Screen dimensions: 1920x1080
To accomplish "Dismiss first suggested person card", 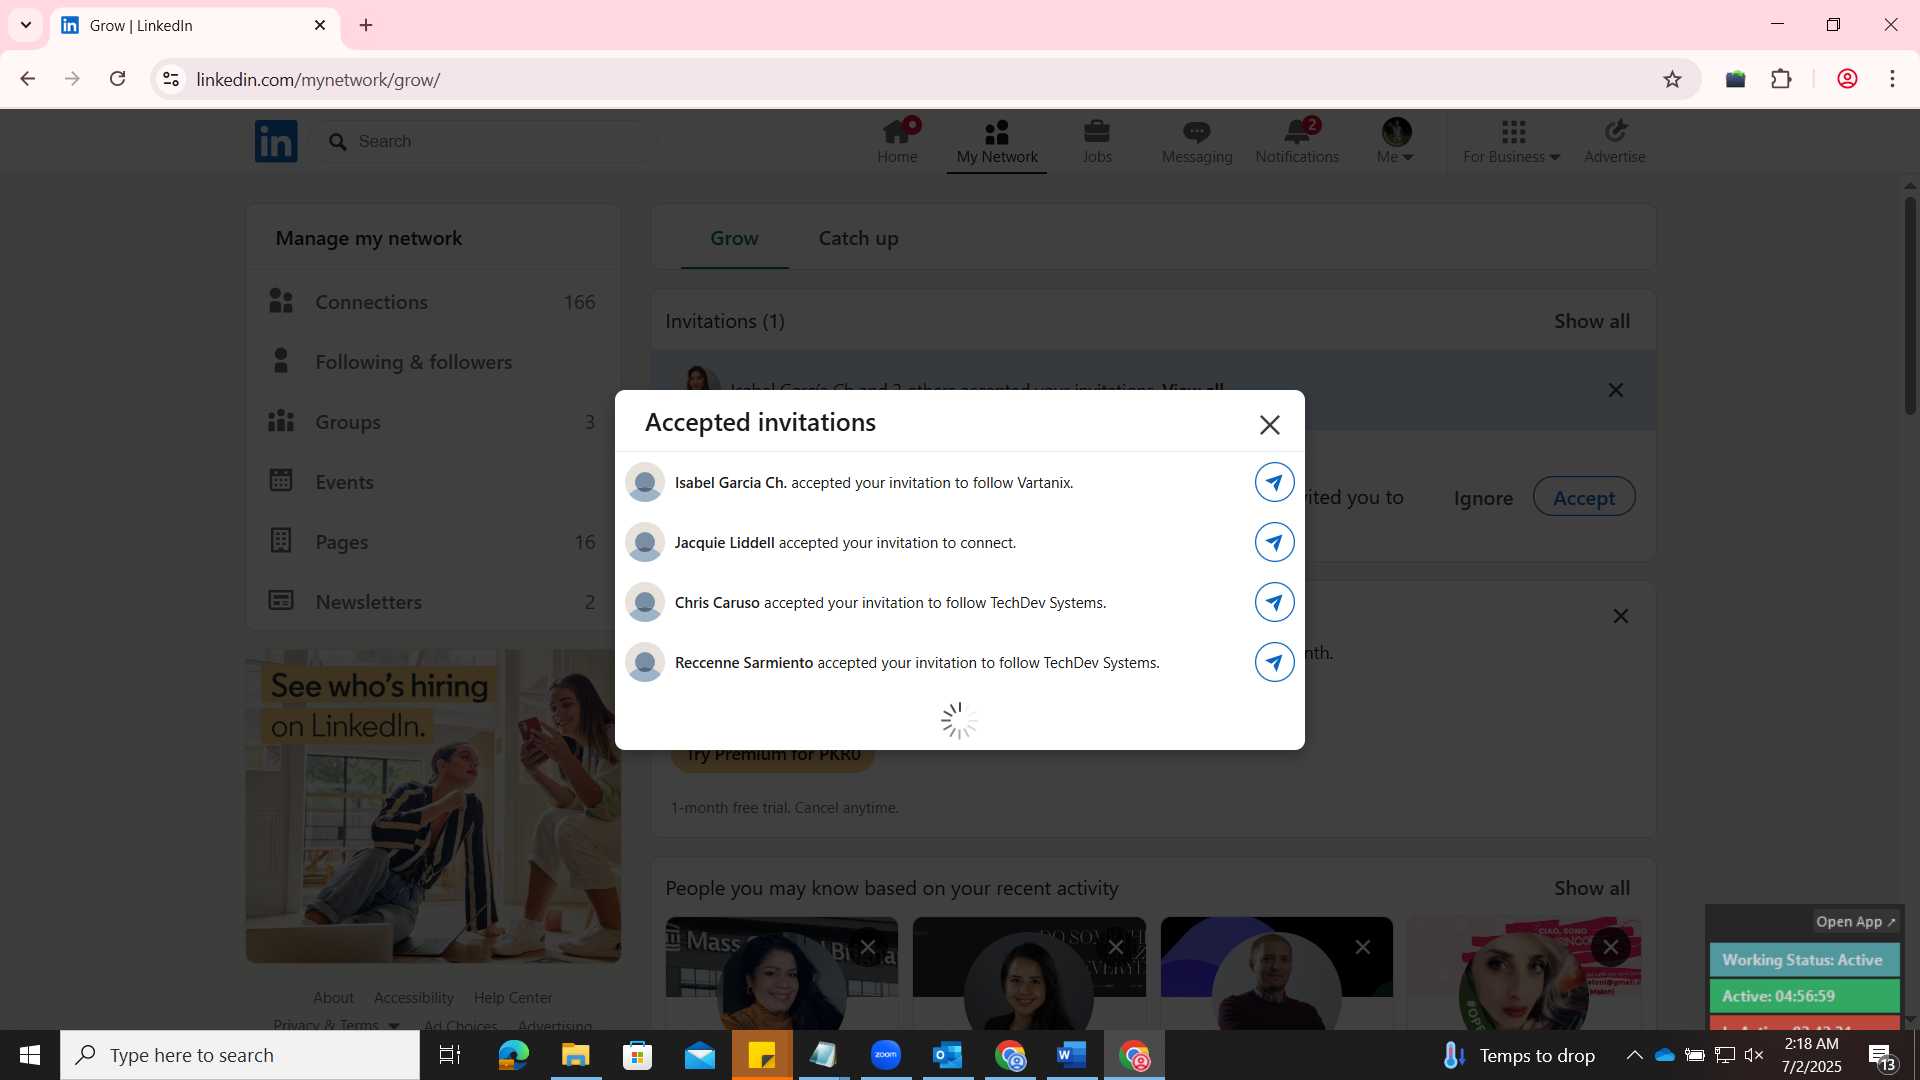I will click(868, 947).
